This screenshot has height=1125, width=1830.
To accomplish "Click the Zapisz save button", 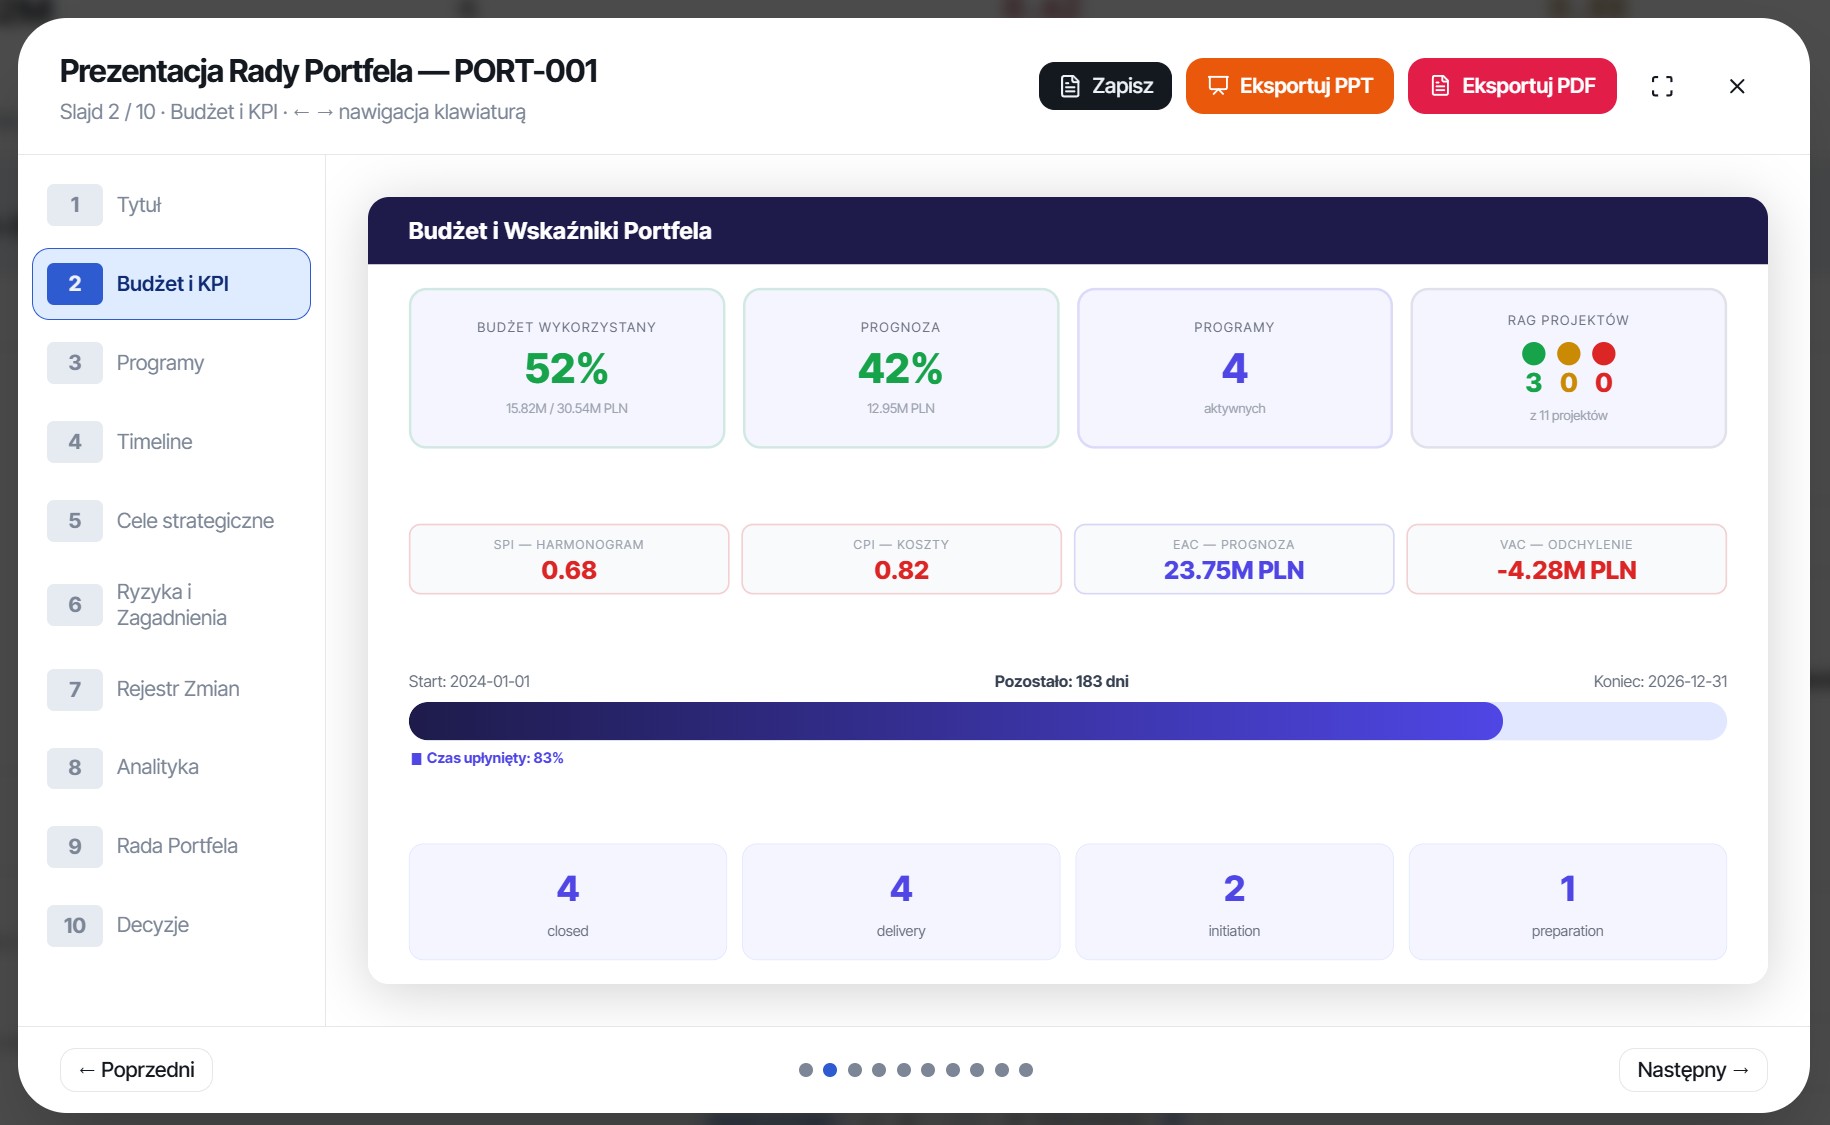I will pos(1105,86).
